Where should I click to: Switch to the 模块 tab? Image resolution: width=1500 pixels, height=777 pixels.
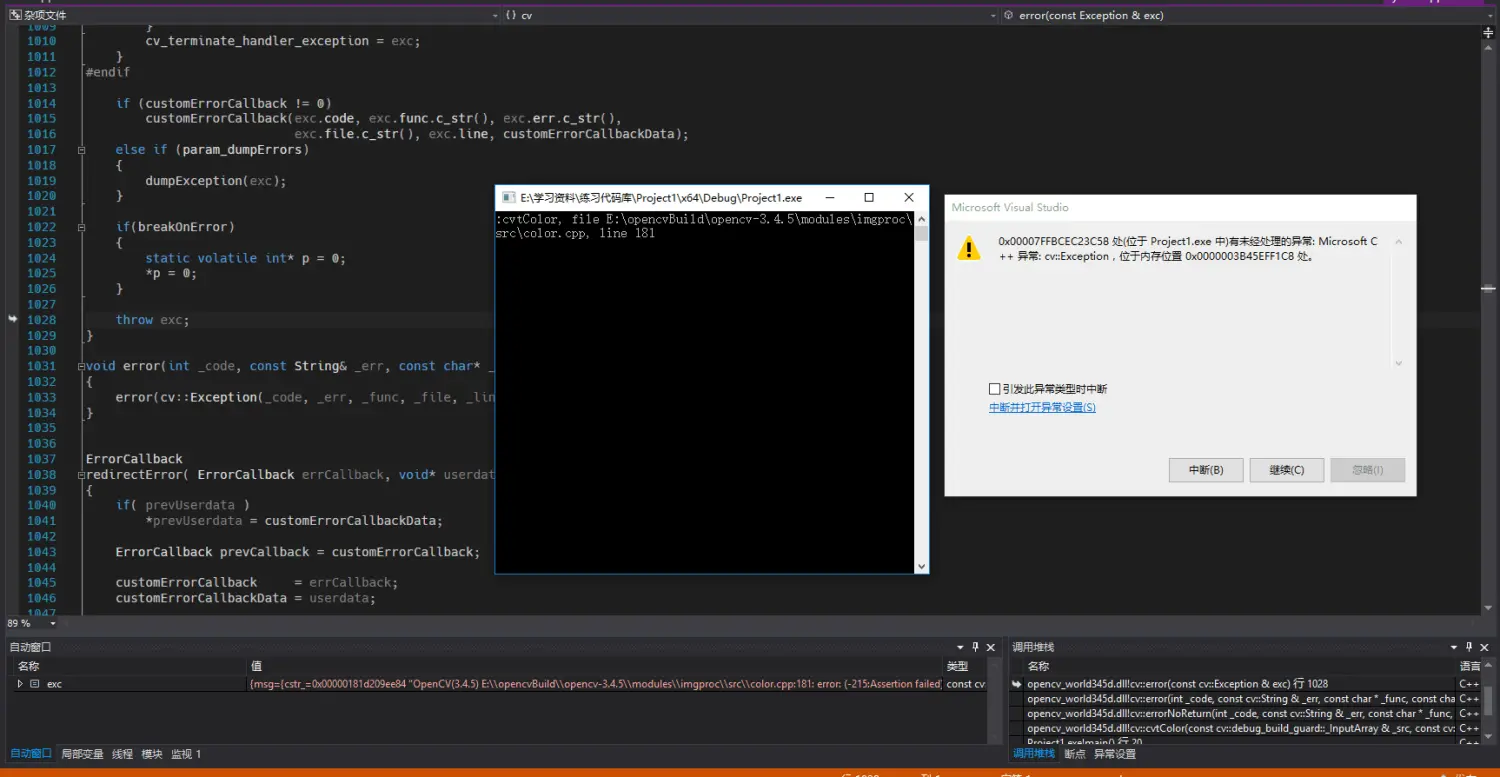pos(152,754)
